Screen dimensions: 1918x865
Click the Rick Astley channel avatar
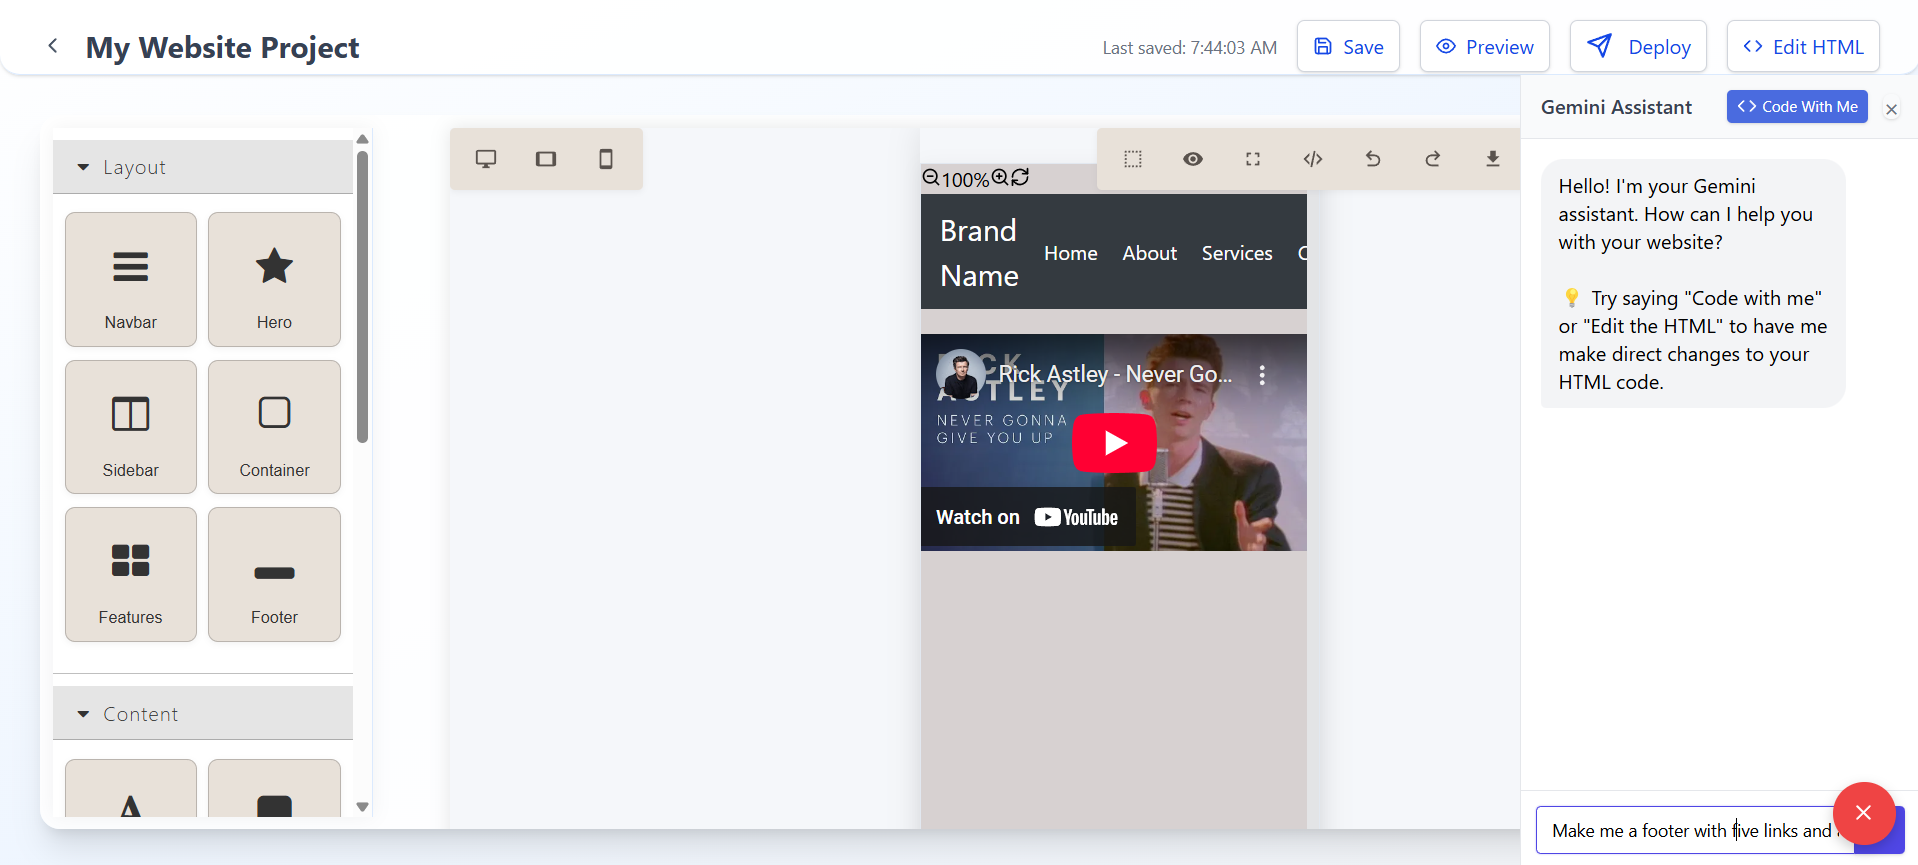click(x=961, y=374)
